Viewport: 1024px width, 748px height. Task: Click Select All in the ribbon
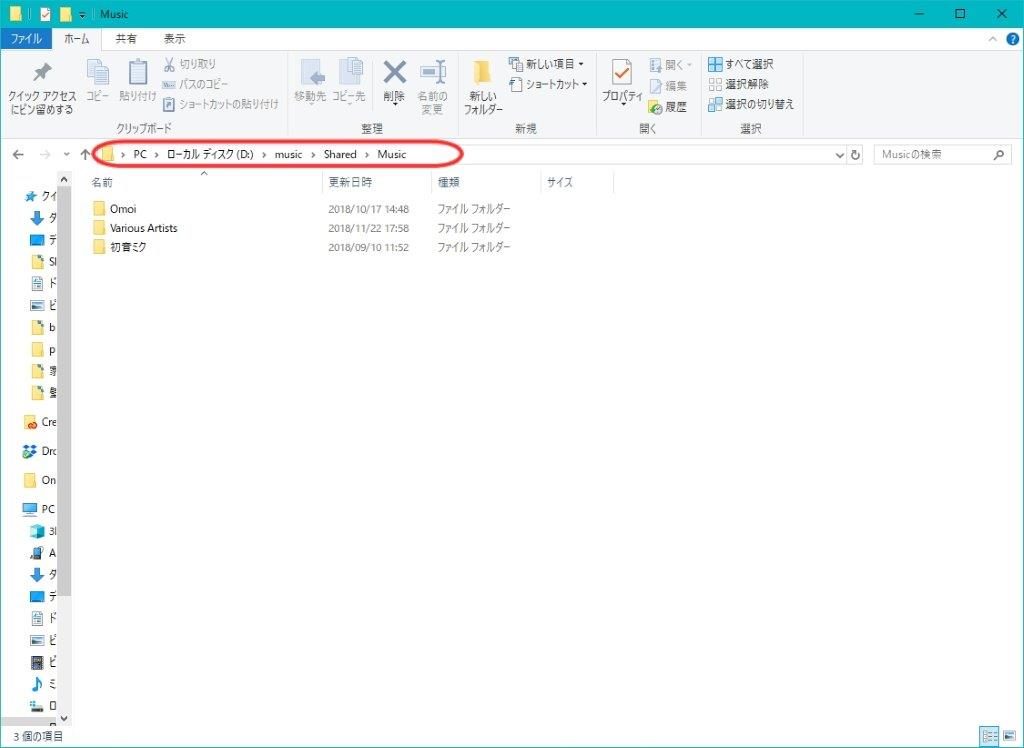(x=740, y=64)
